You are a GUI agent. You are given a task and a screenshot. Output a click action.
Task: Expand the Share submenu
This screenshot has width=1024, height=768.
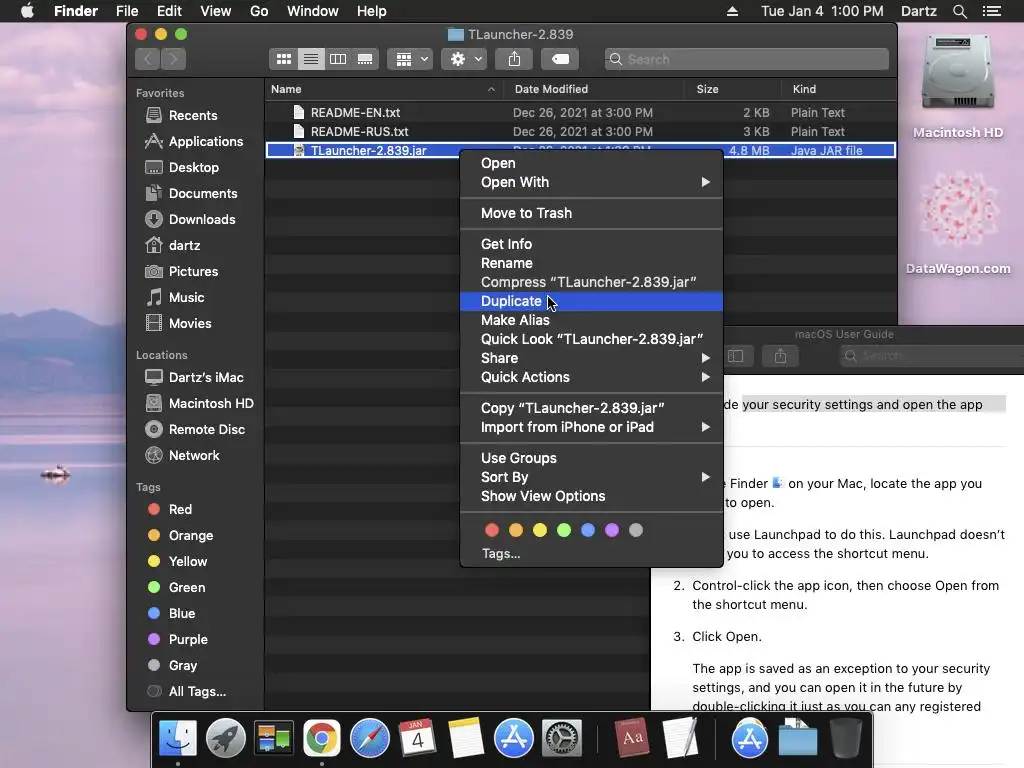(x=591, y=358)
